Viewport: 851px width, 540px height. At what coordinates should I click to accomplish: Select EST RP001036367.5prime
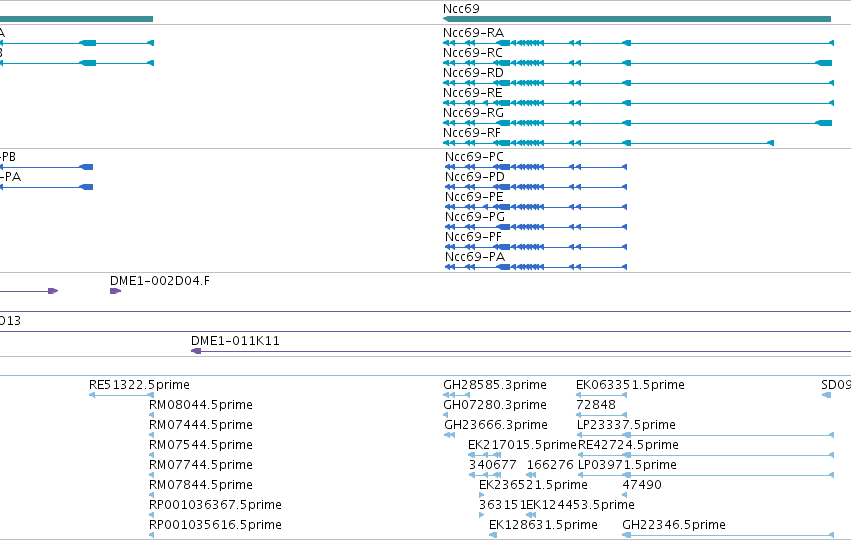[215, 505]
